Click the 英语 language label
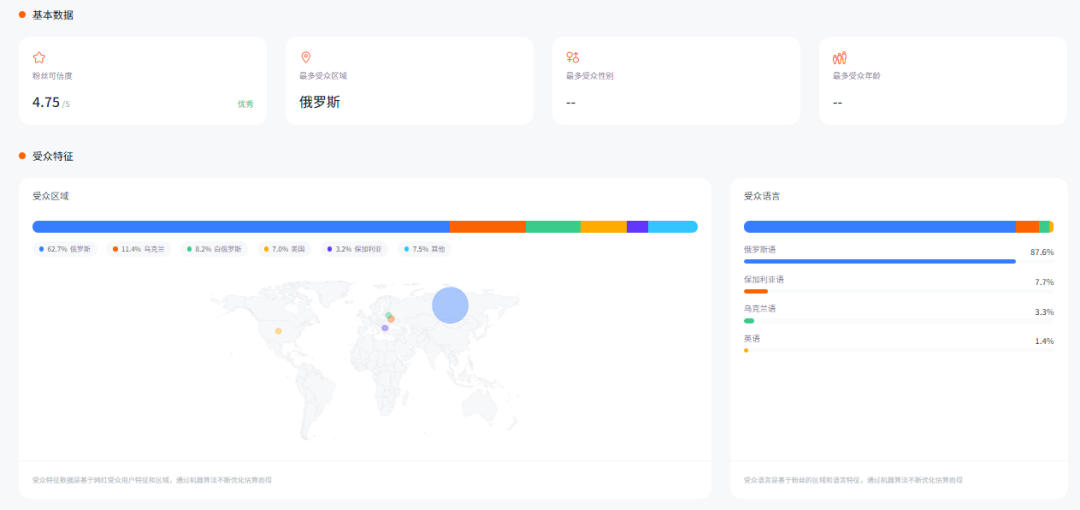 click(x=752, y=339)
